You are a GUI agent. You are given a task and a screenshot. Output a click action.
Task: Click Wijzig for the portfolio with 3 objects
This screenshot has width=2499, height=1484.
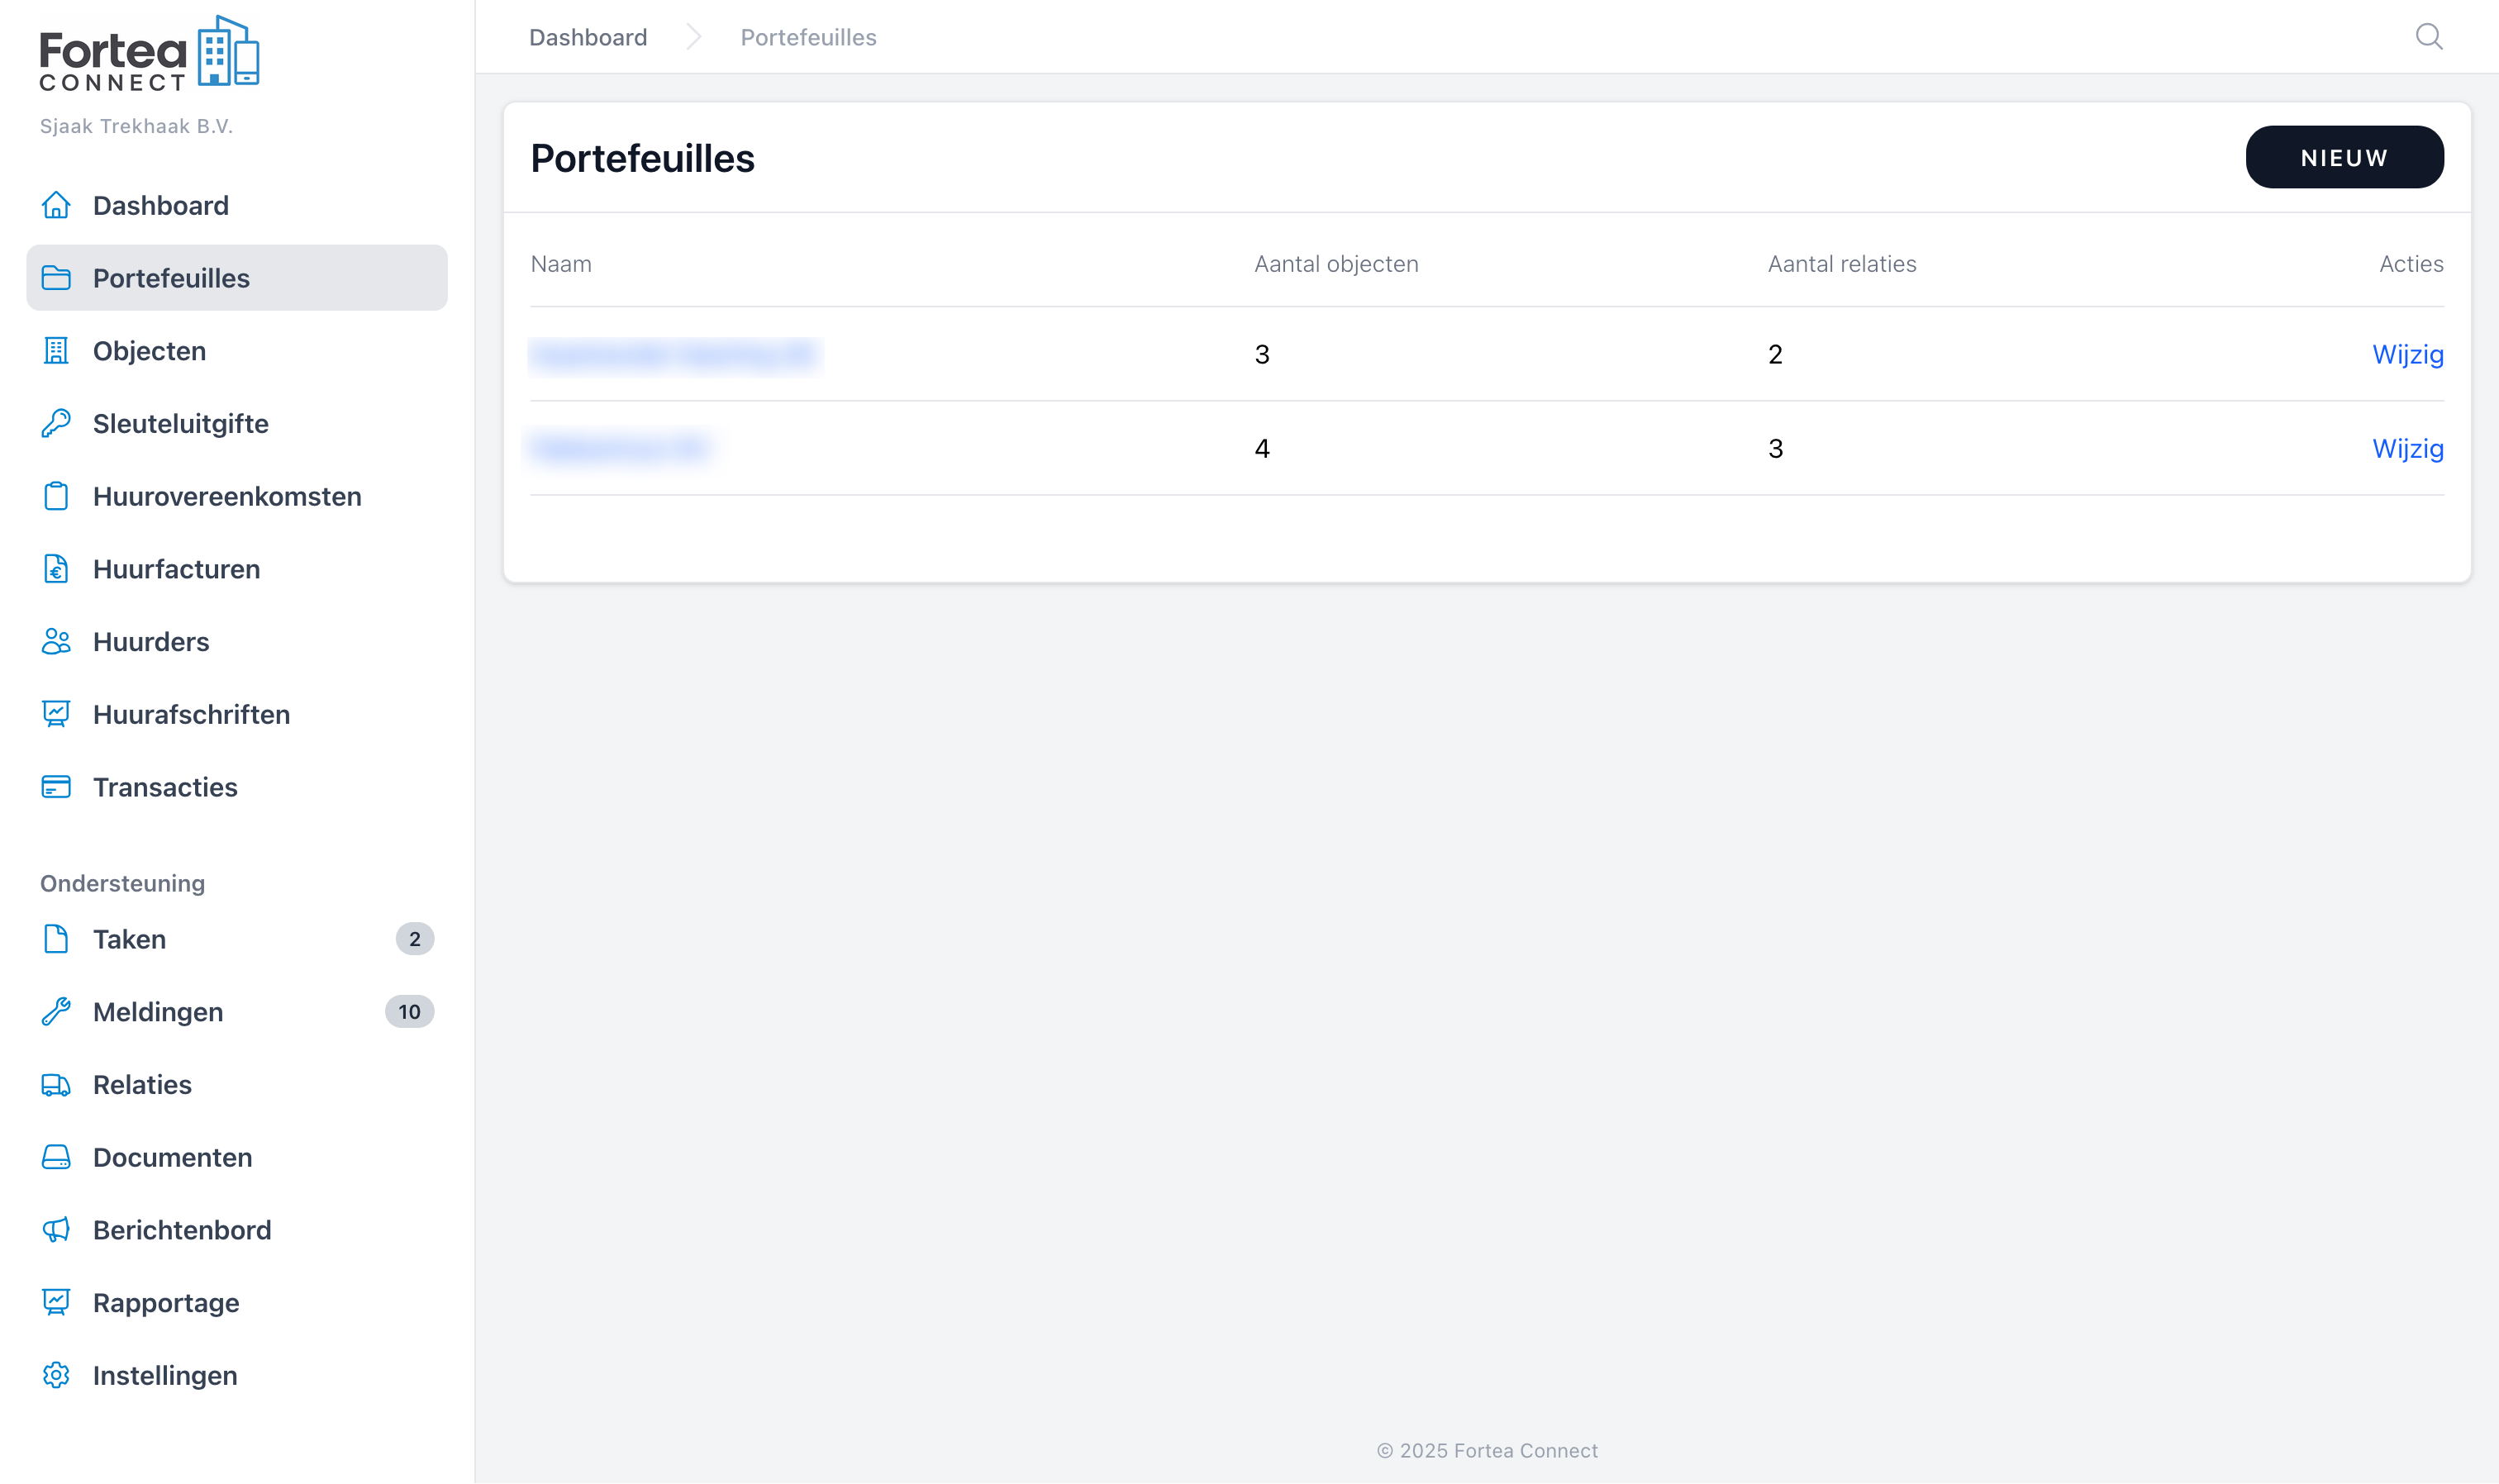(2407, 354)
